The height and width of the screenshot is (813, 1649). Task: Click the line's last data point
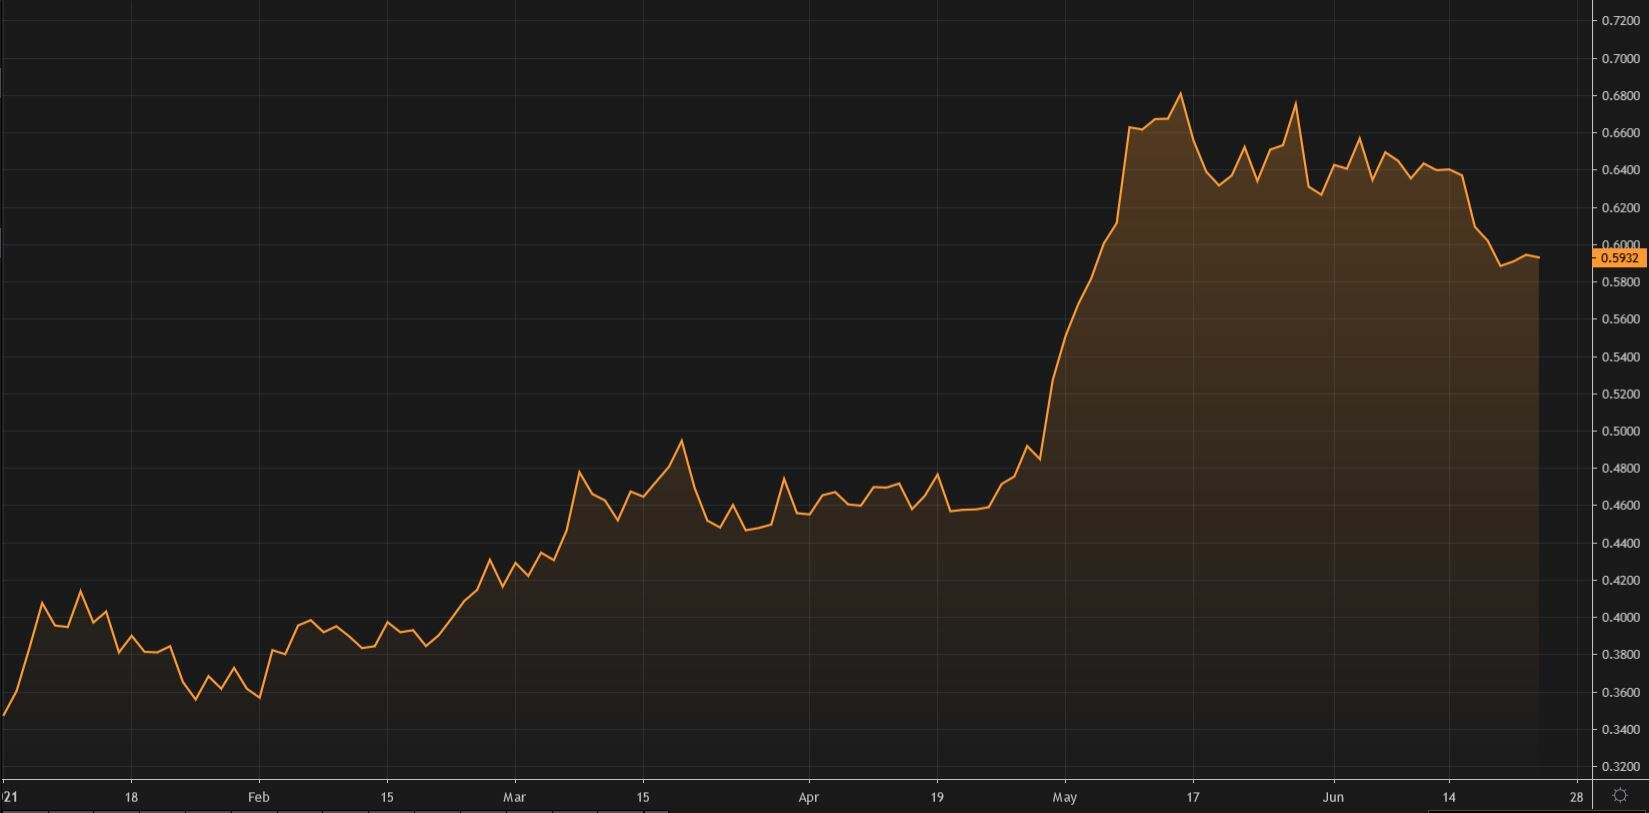[x=1538, y=258]
